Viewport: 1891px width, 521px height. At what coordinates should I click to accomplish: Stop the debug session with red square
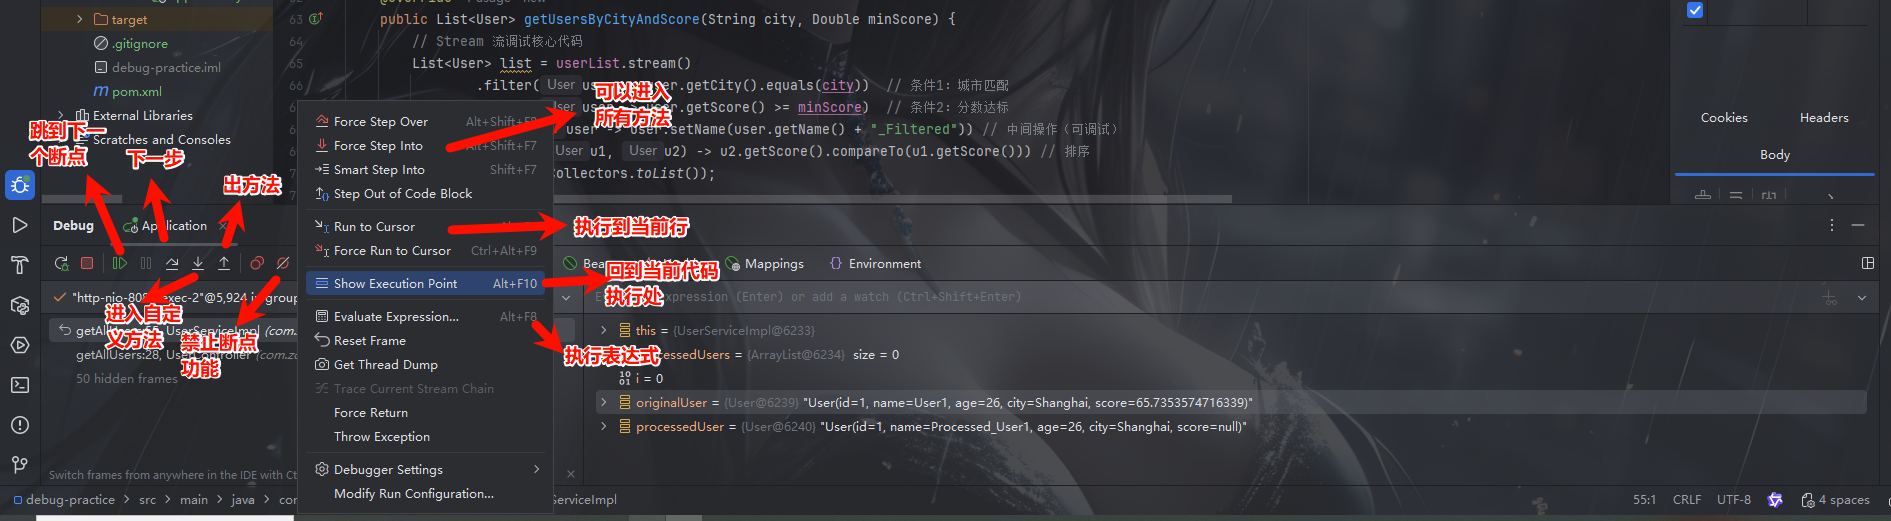(87, 263)
